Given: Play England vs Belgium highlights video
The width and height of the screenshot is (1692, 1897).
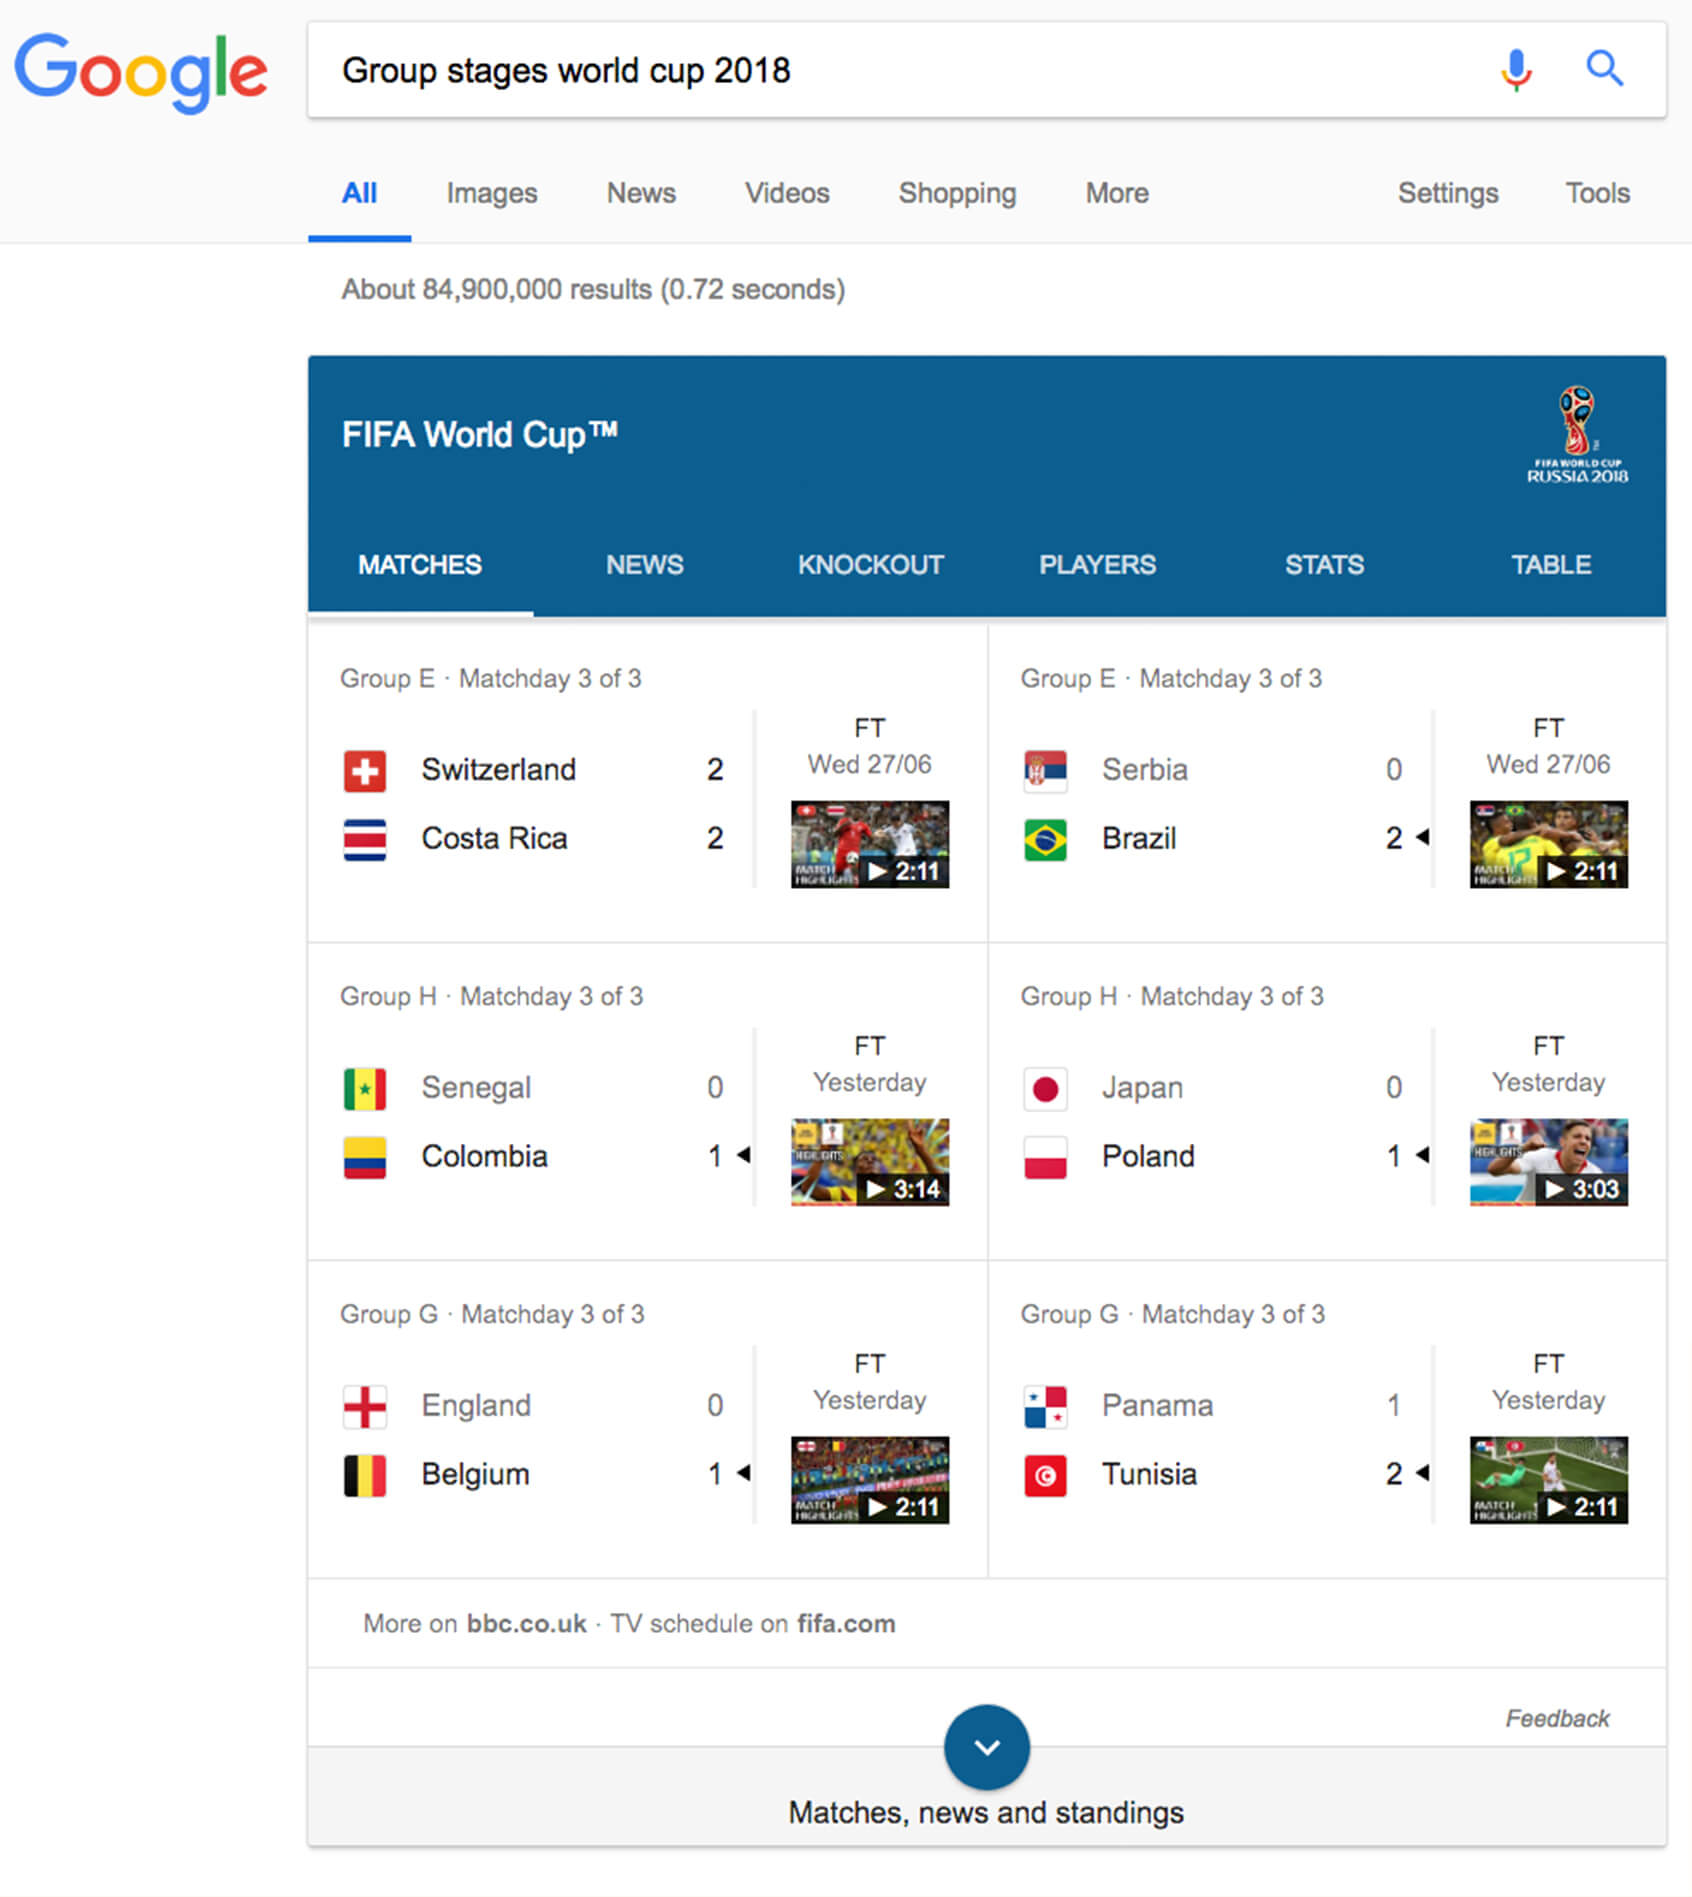Looking at the screenshot, I should (870, 1480).
